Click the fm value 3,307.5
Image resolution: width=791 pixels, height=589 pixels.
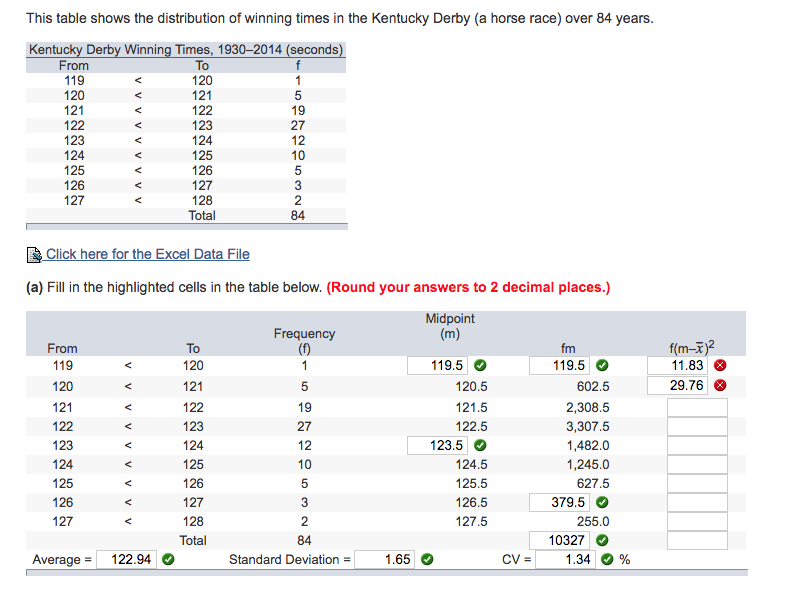(587, 427)
